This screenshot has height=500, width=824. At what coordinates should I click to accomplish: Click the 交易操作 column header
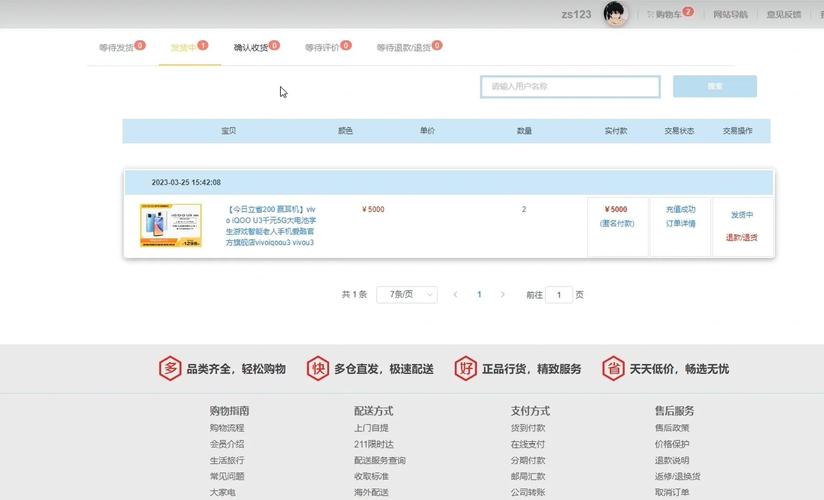737,130
